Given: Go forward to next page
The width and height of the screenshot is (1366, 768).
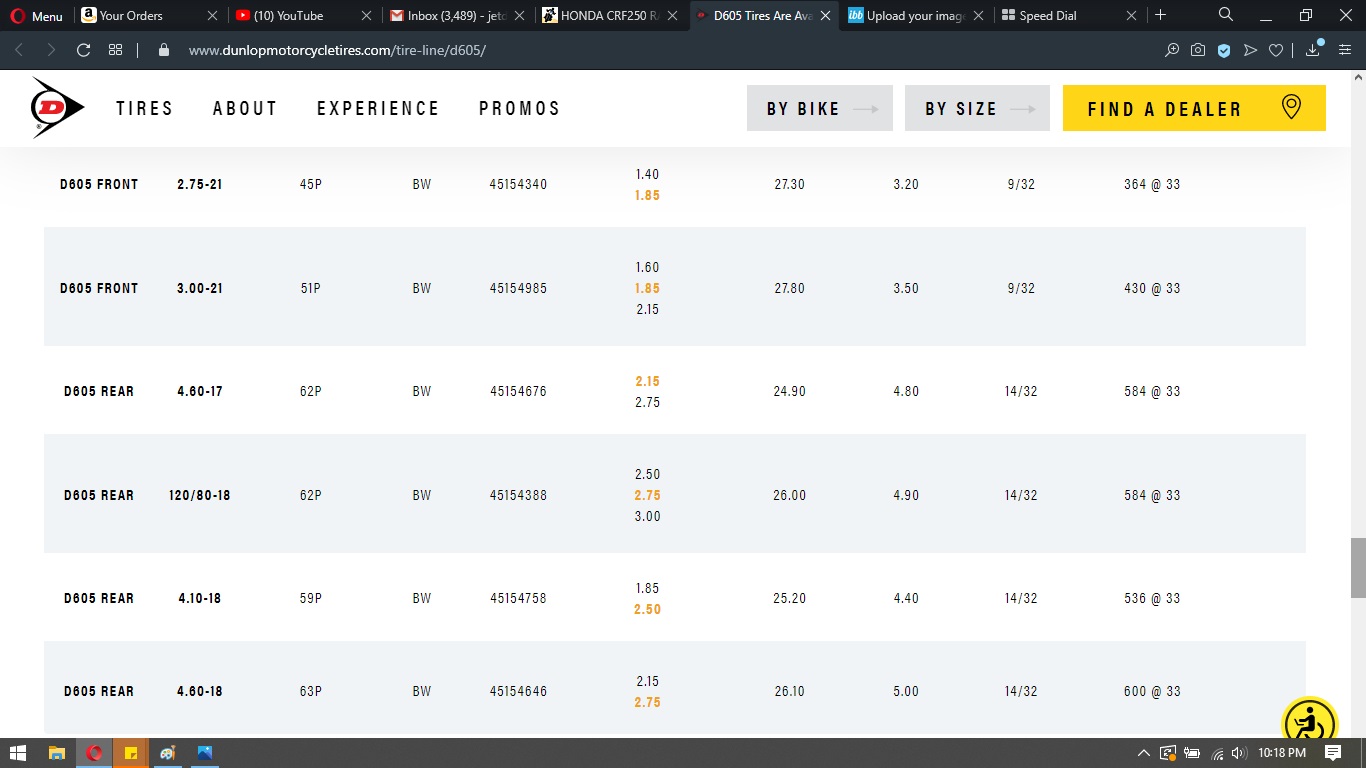Looking at the screenshot, I should pyautogui.click(x=51, y=50).
